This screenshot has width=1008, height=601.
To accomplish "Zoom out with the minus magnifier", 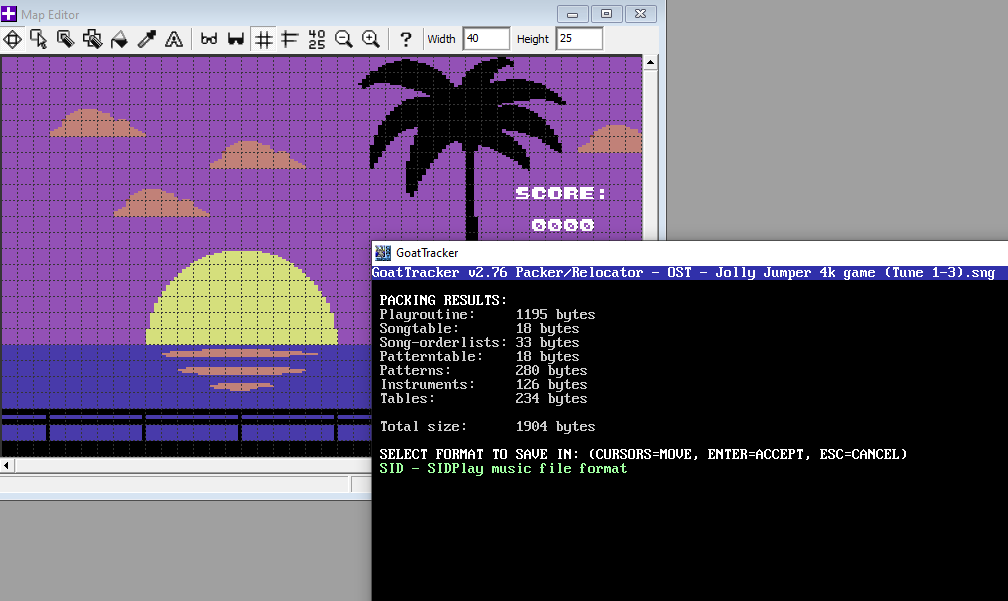I will tap(343, 39).
